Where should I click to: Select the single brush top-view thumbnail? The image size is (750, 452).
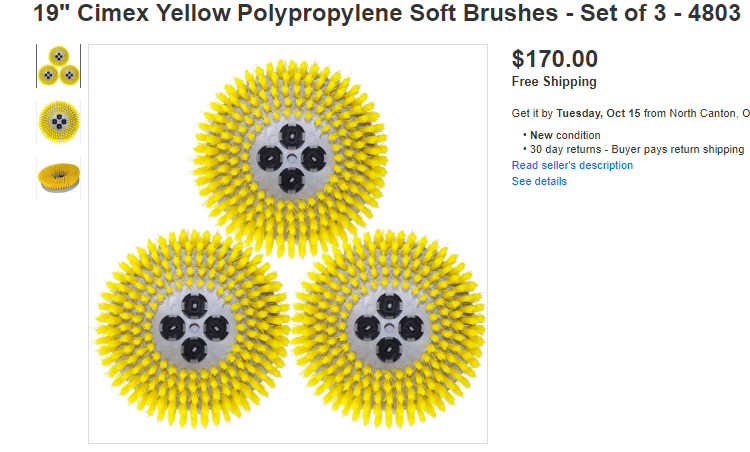point(58,122)
